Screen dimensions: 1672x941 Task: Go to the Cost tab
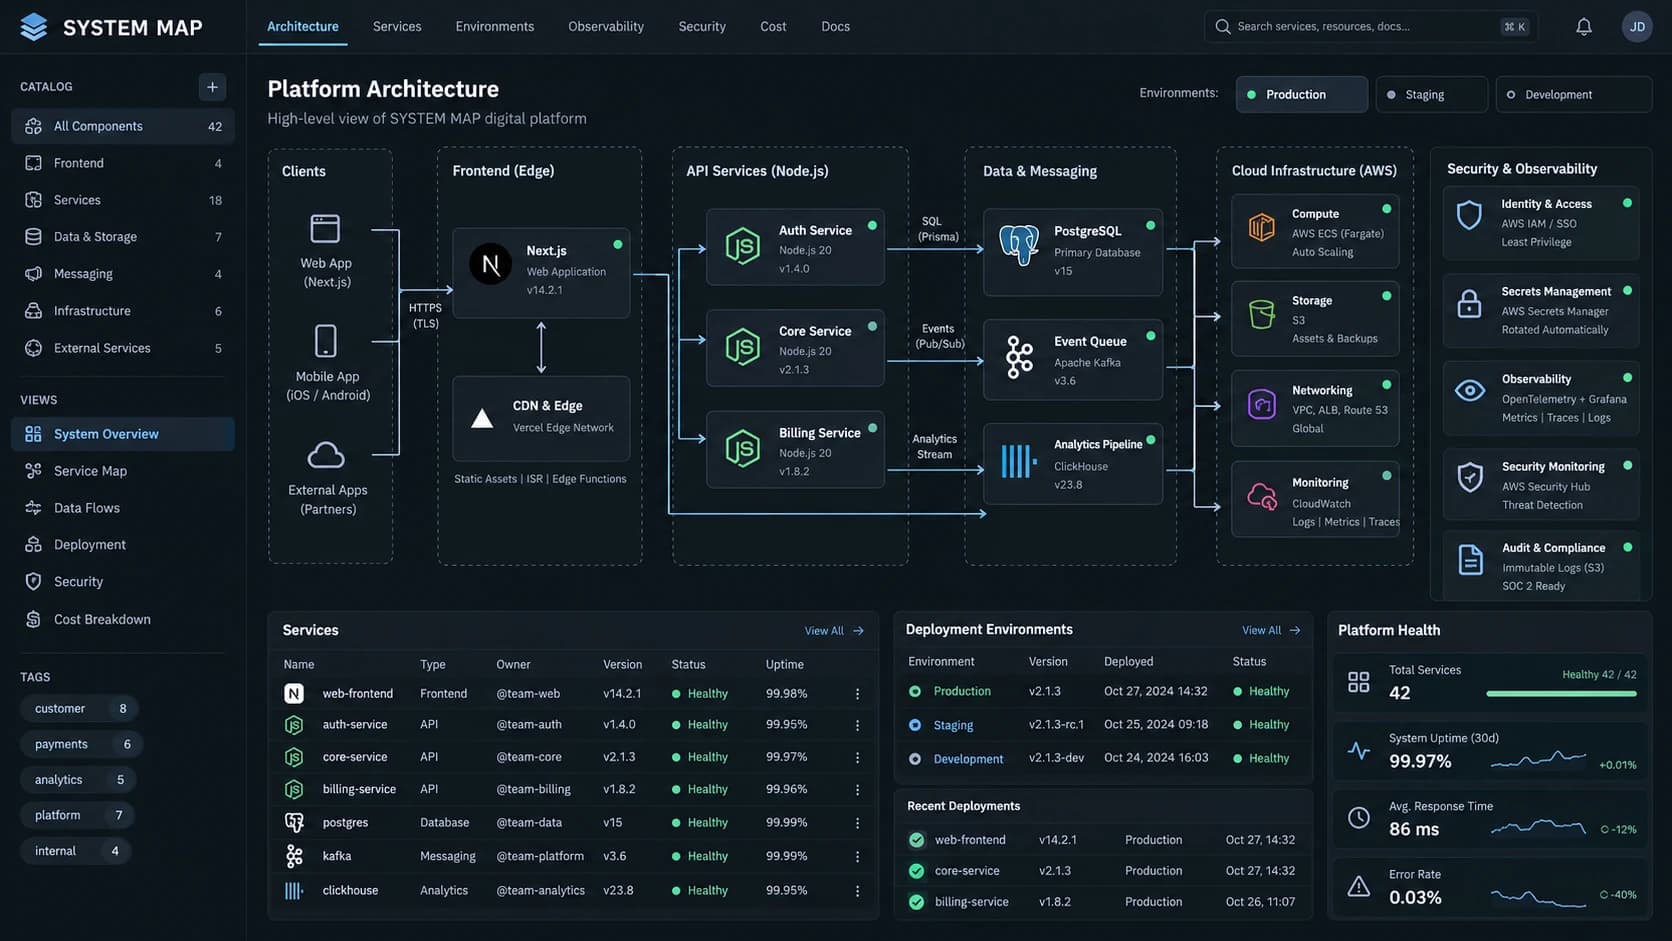773,27
